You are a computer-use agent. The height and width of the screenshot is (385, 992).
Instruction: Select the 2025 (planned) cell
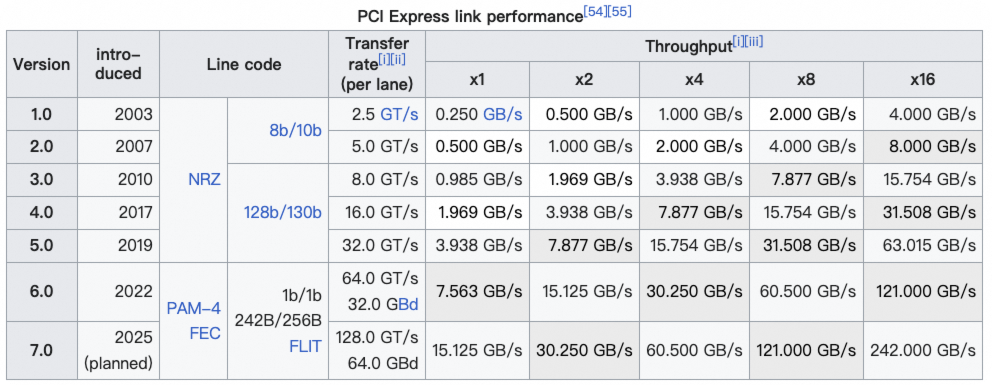point(118,350)
